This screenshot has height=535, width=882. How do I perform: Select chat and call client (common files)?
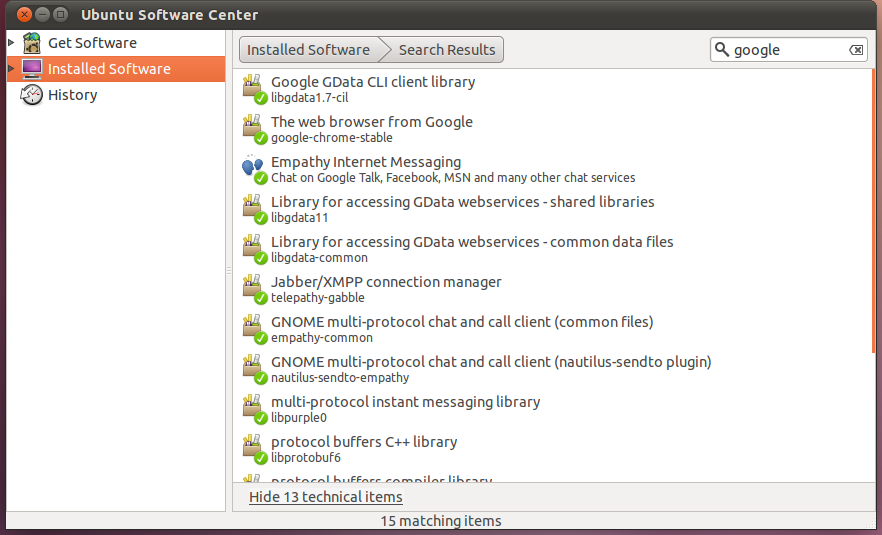pos(462,322)
